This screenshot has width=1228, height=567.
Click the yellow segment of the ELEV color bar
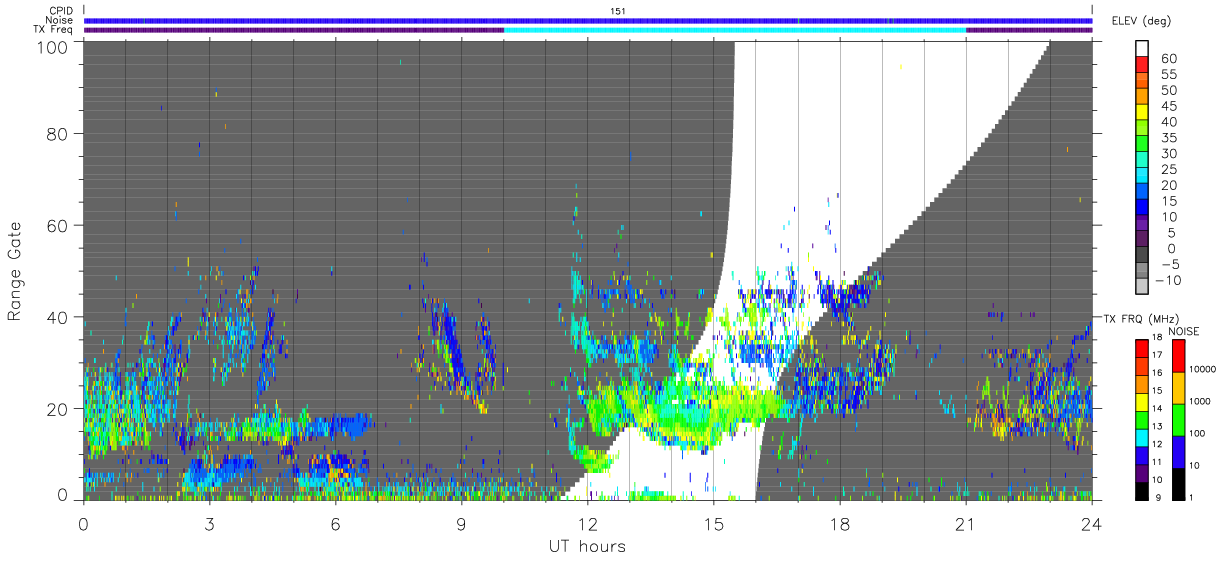pos(1142,112)
